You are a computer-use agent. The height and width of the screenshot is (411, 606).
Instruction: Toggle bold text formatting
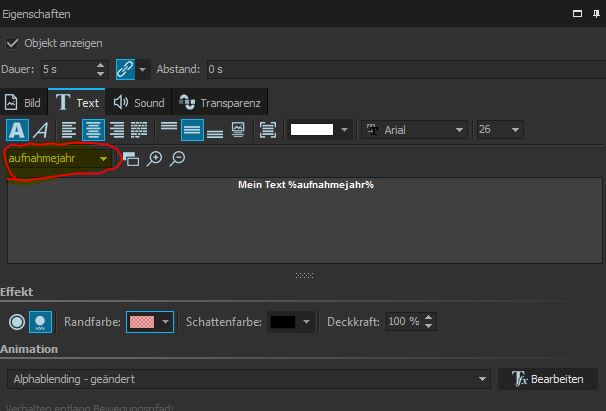17,130
